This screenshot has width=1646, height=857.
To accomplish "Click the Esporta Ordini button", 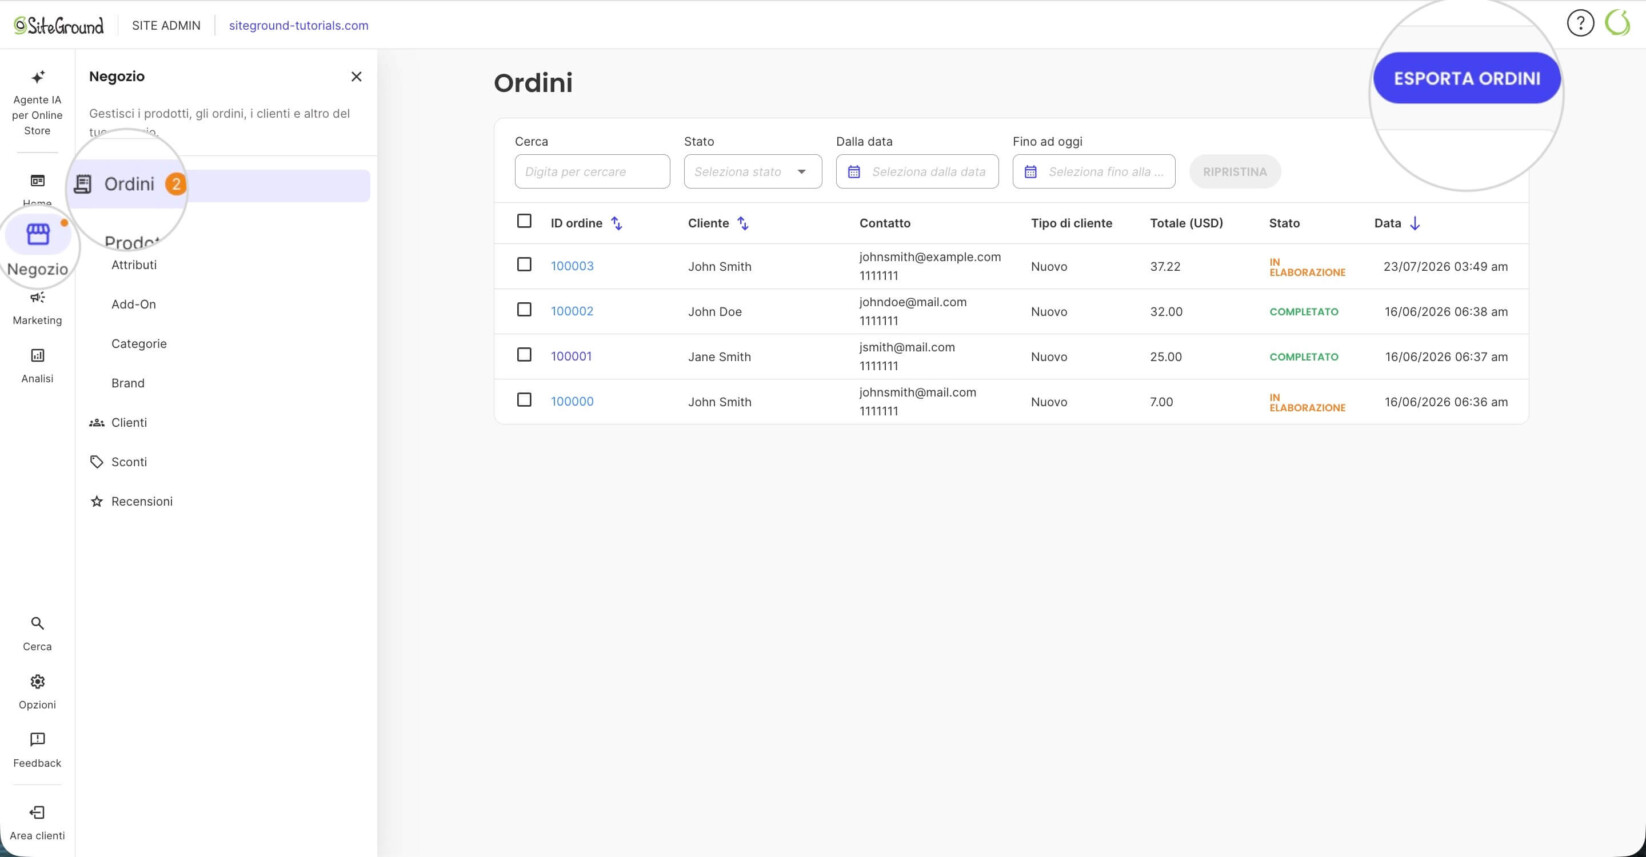I will pos(1467,78).
